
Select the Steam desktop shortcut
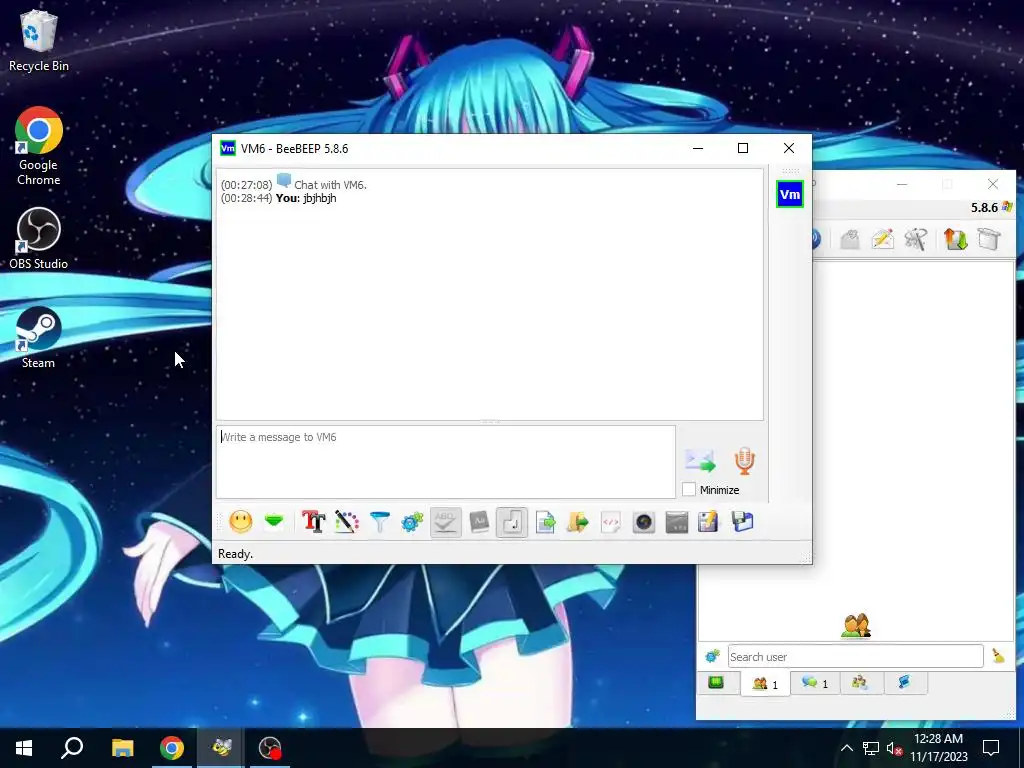coord(39,338)
